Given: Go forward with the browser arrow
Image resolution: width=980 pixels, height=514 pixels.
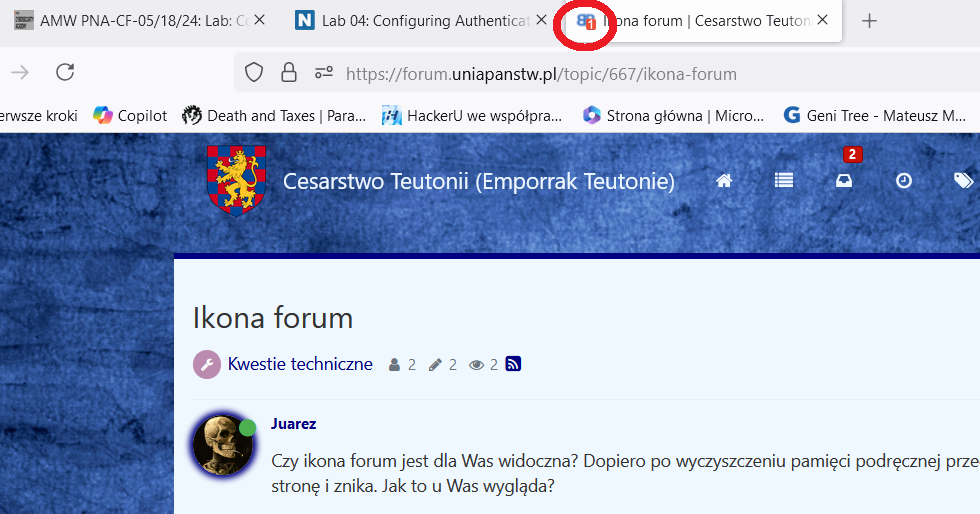Looking at the screenshot, I should 20,73.
